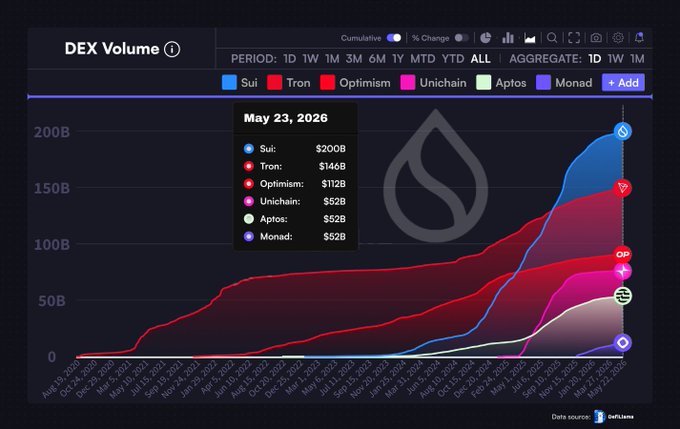Click the alert bell icon

(x=639, y=38)
